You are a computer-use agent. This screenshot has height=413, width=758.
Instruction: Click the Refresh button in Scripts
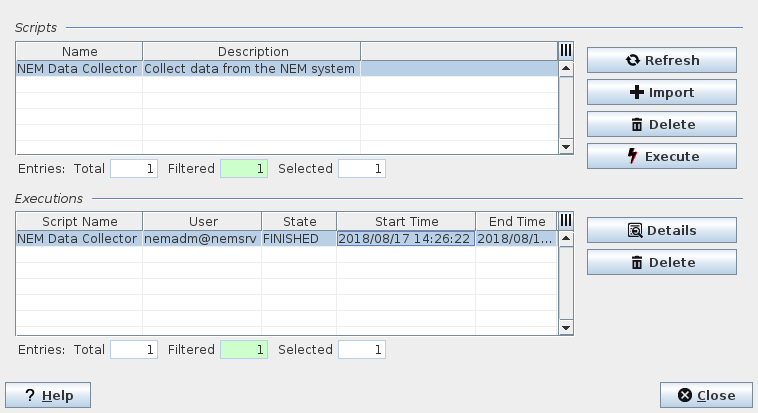661,60
